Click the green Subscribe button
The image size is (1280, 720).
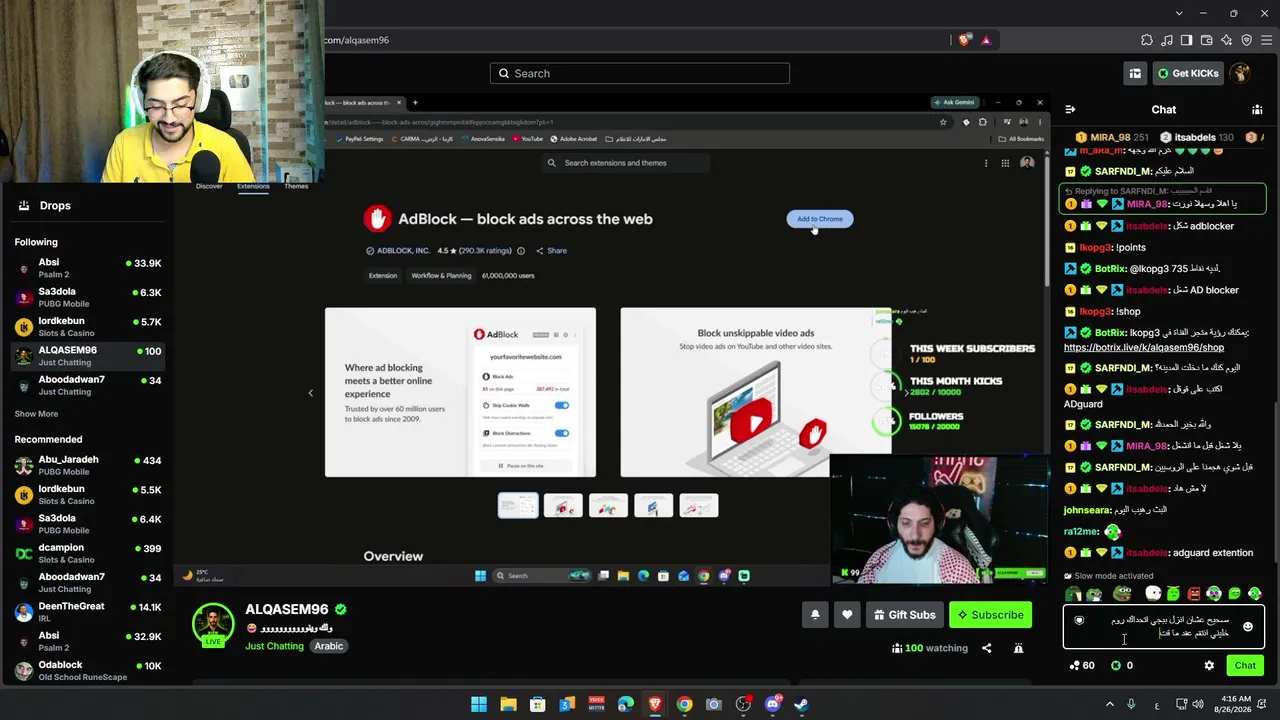coord(990,615)
